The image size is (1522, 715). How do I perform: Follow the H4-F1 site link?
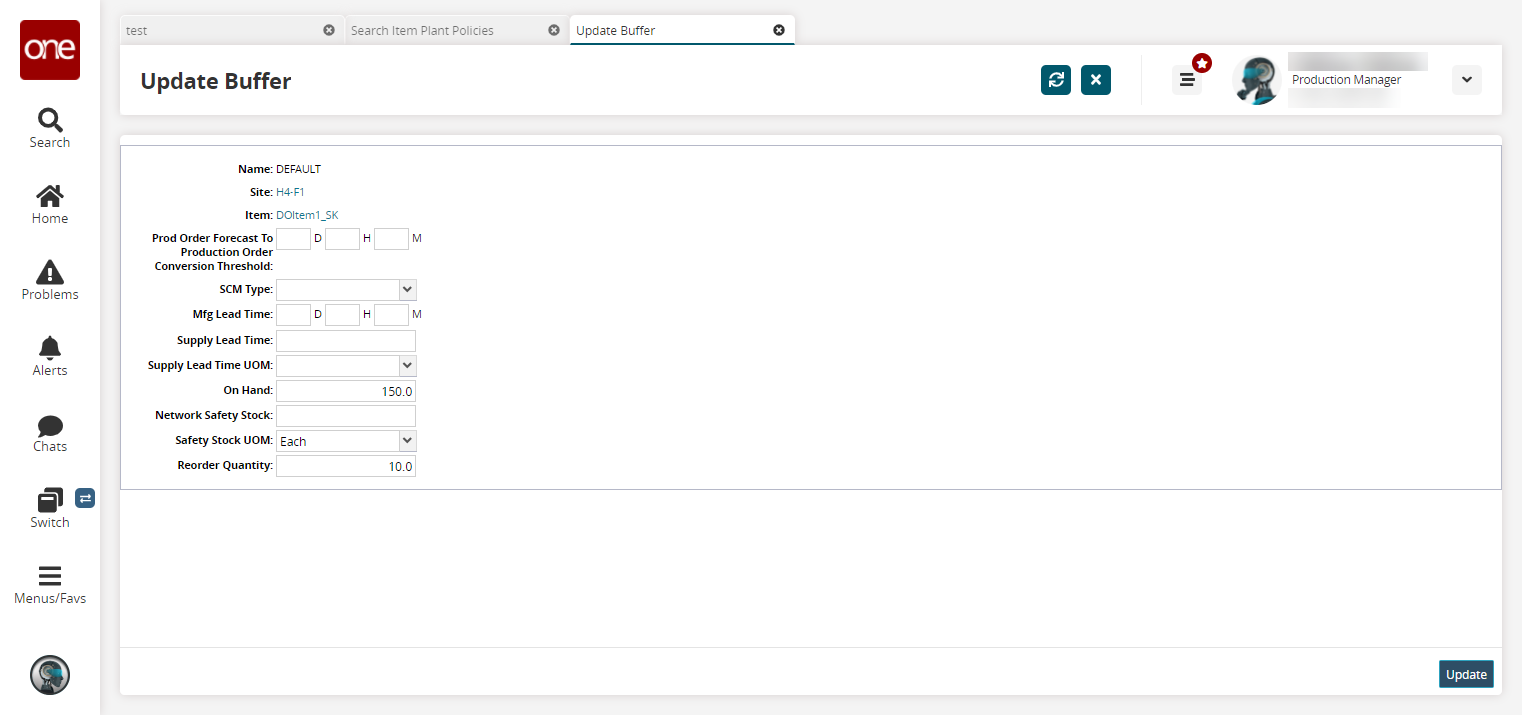click(290, 192)
